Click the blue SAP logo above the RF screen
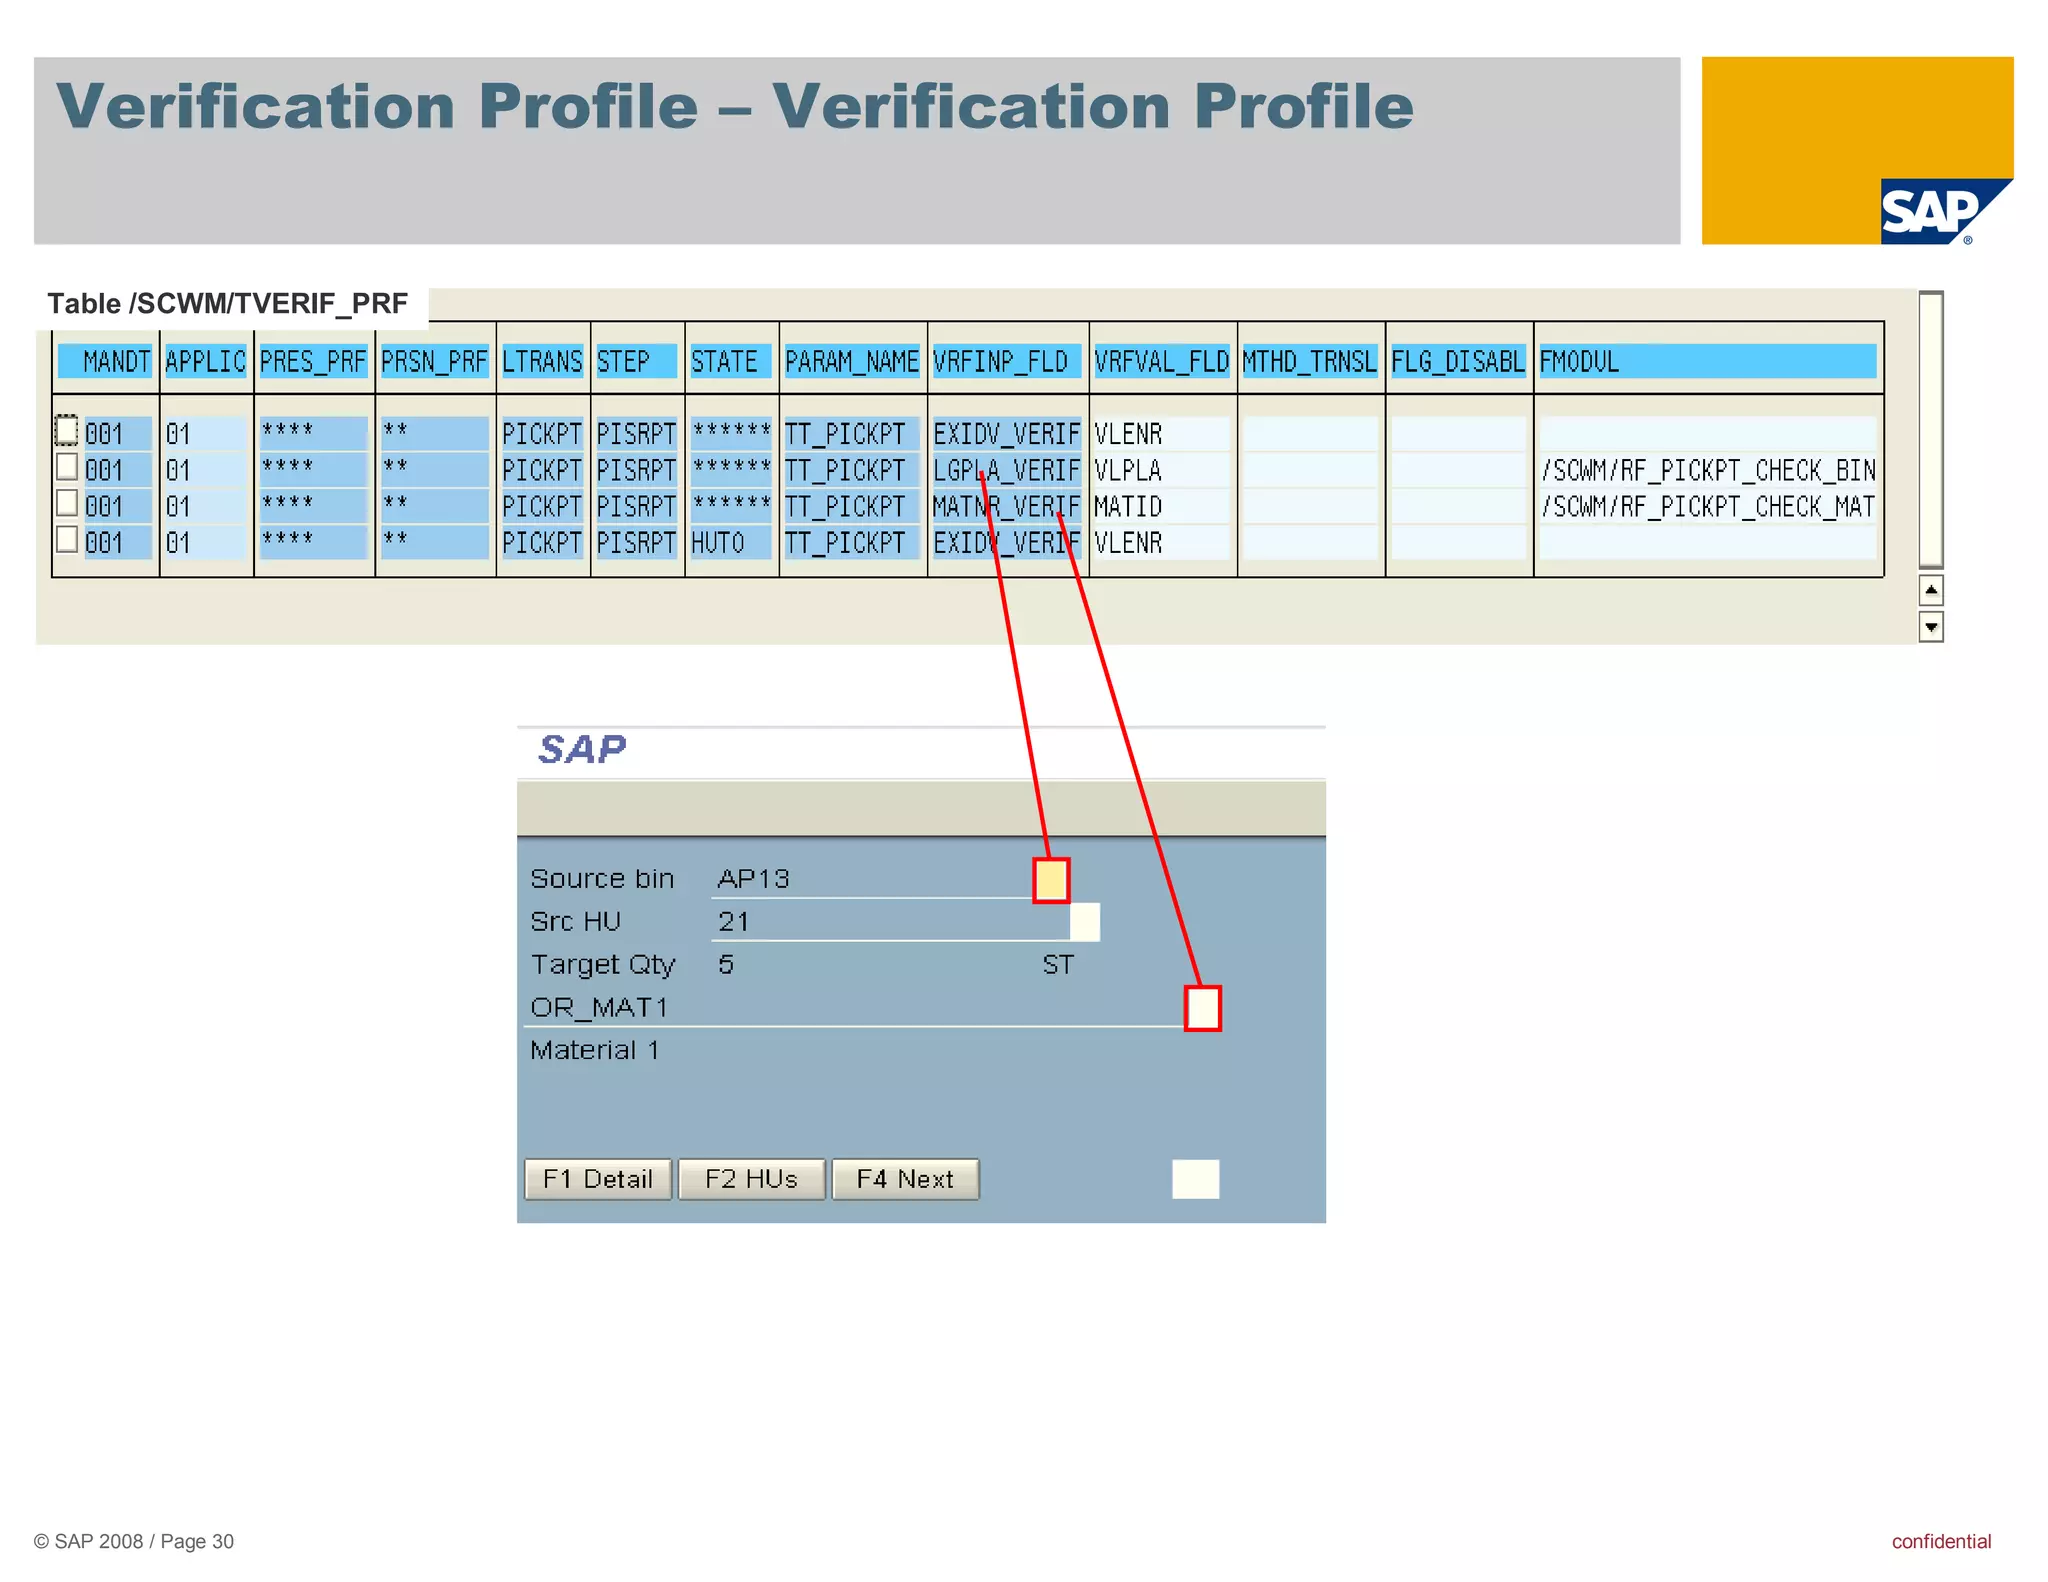This screenshot has height=1582, width=2048. click(582, 749)
